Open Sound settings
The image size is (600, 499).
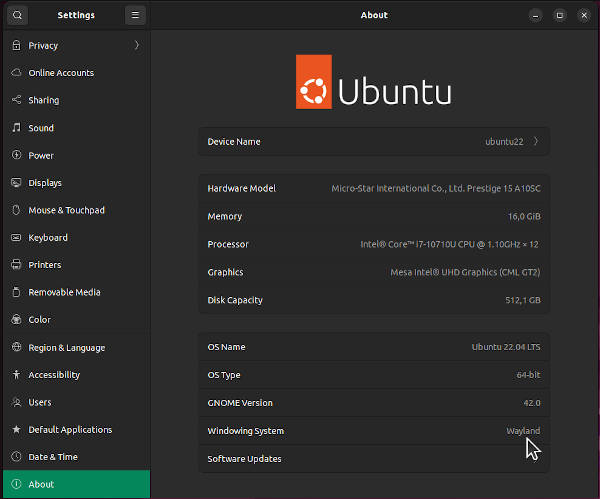pyautogui.click(x=77, y=128)
